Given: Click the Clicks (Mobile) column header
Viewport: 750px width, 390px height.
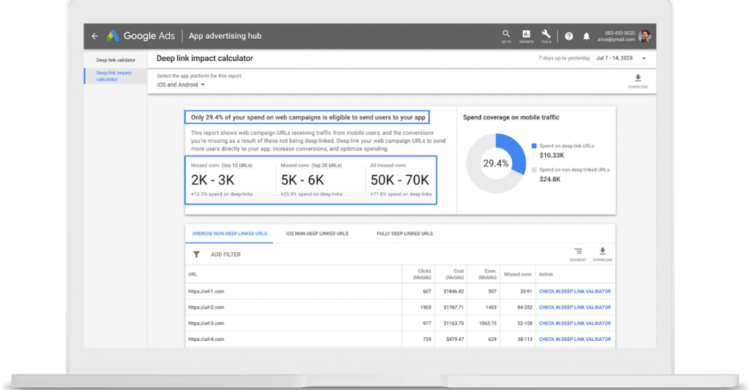Looking at the screenshot, I should tap(421, 274).
